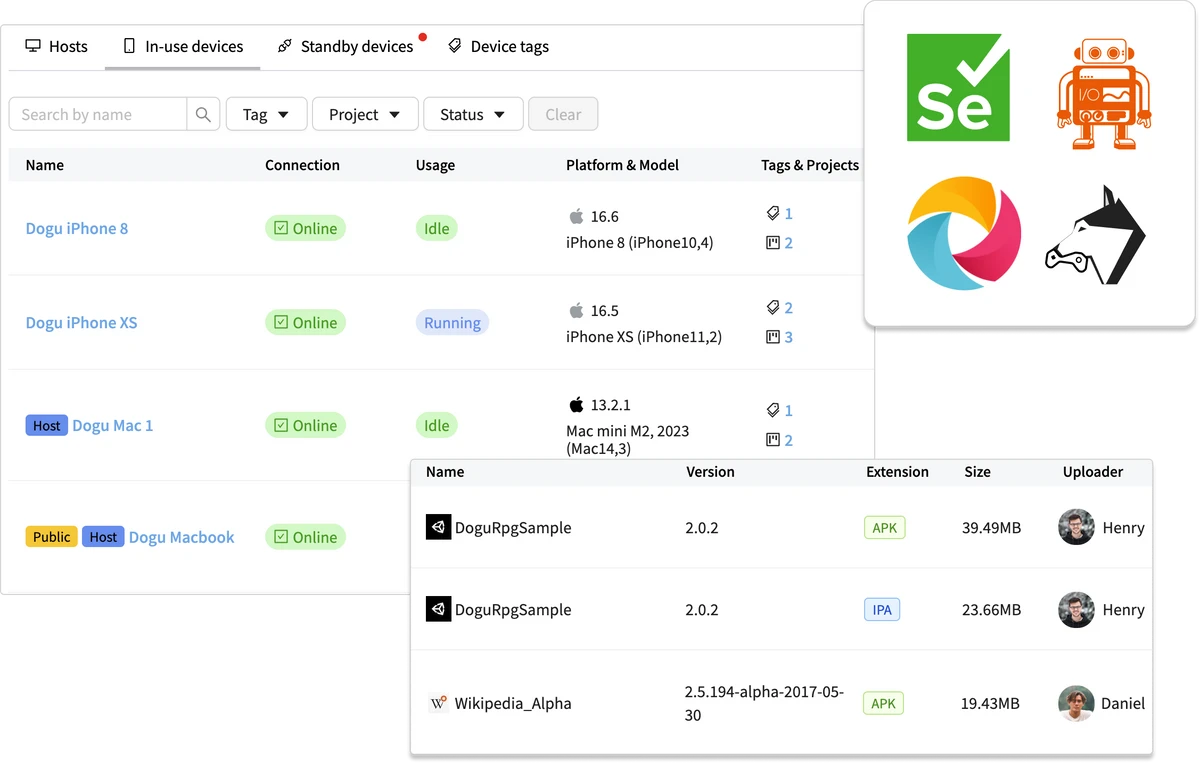Click the Online badge for Dogu Mac 1
The image size is (1200, 763).
pyautogui.click(x=305, y=425)
